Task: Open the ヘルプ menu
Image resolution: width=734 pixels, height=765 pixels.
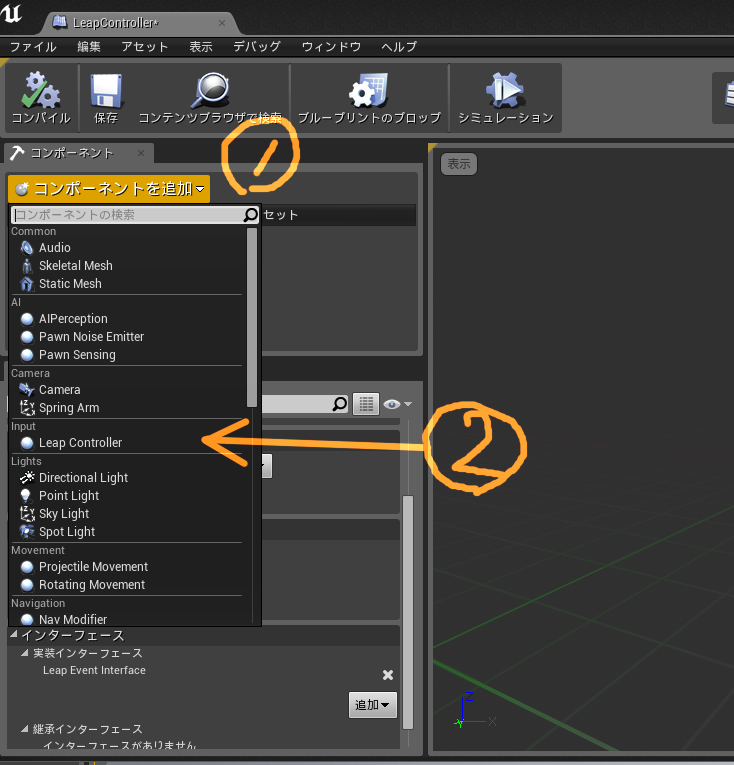Action: tap(399, 47)
